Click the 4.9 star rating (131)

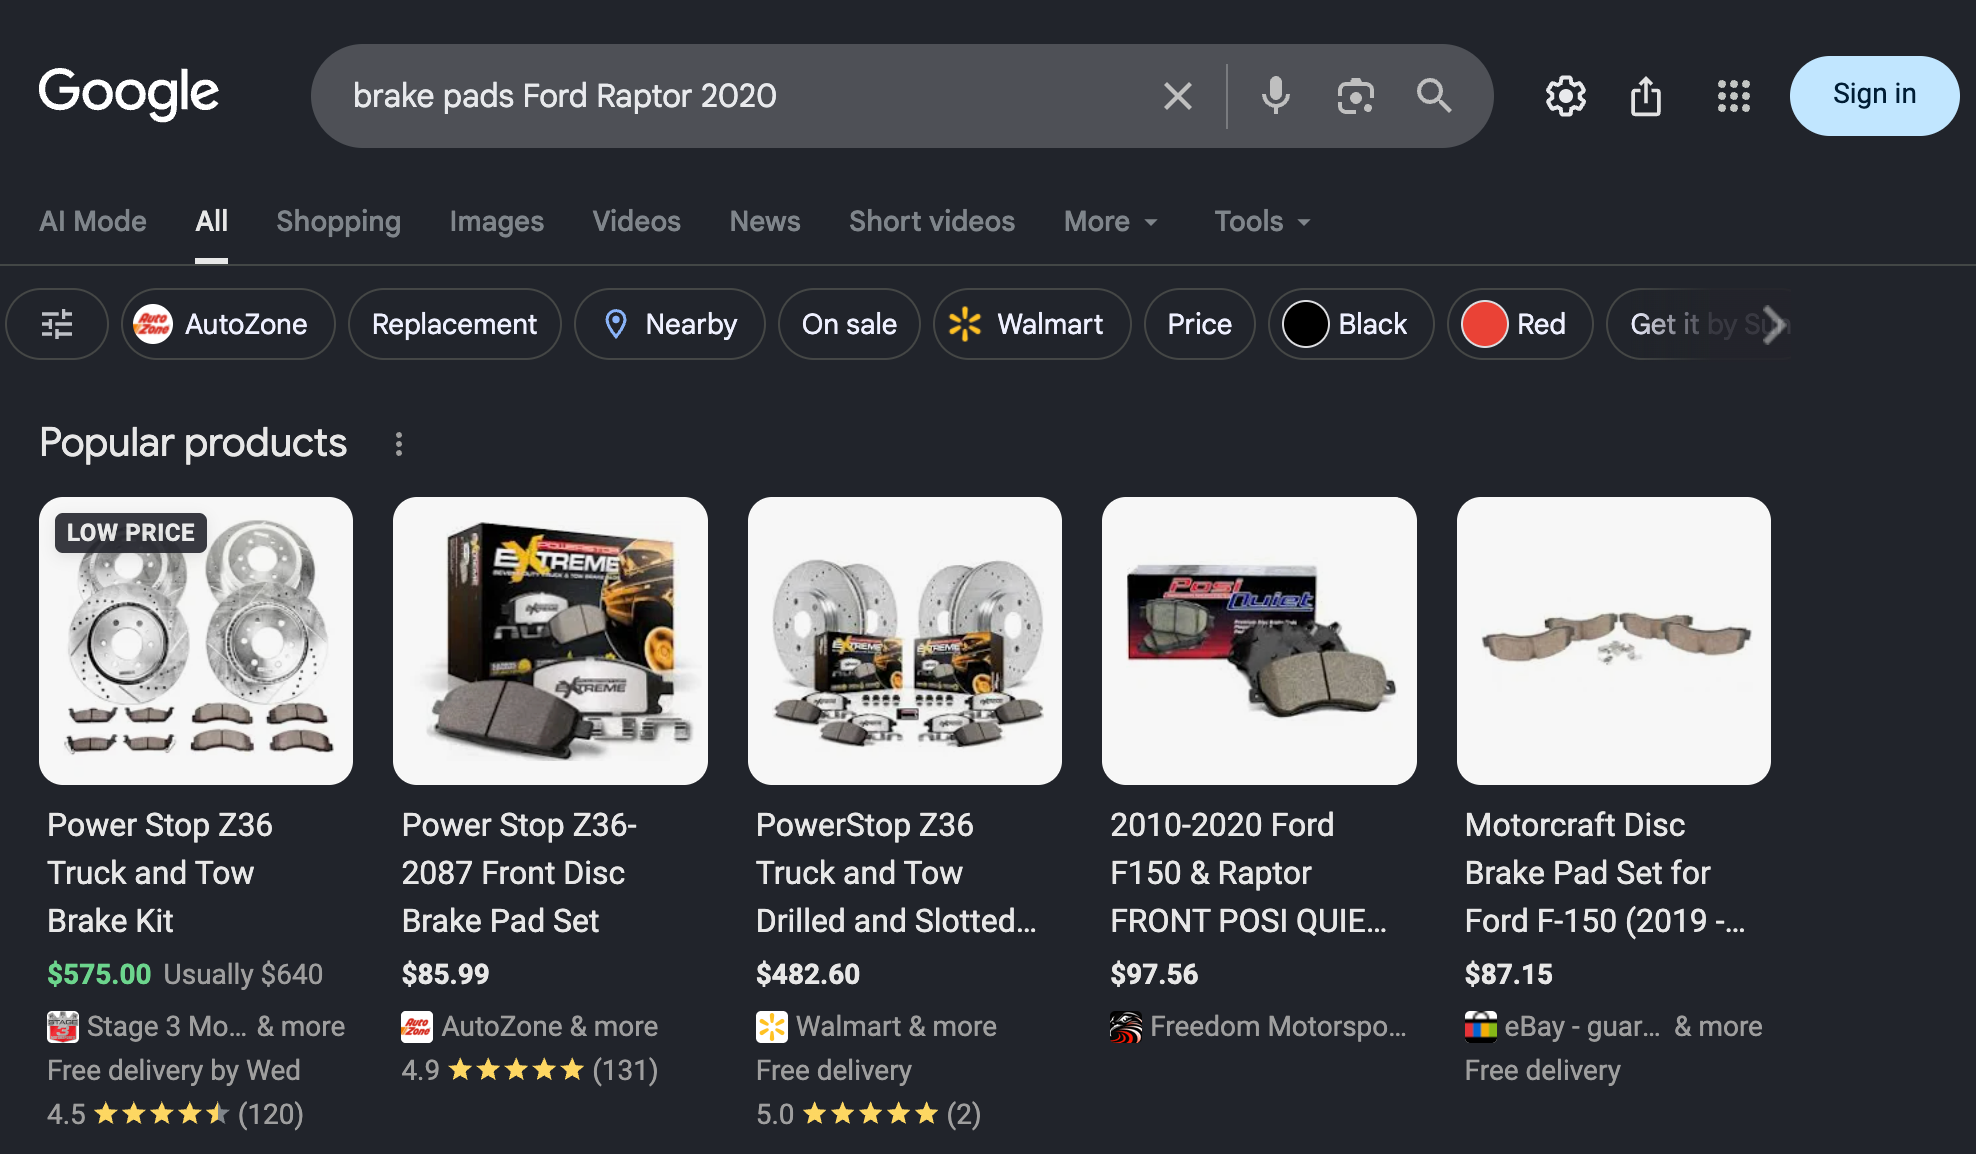coord(530,1070)
